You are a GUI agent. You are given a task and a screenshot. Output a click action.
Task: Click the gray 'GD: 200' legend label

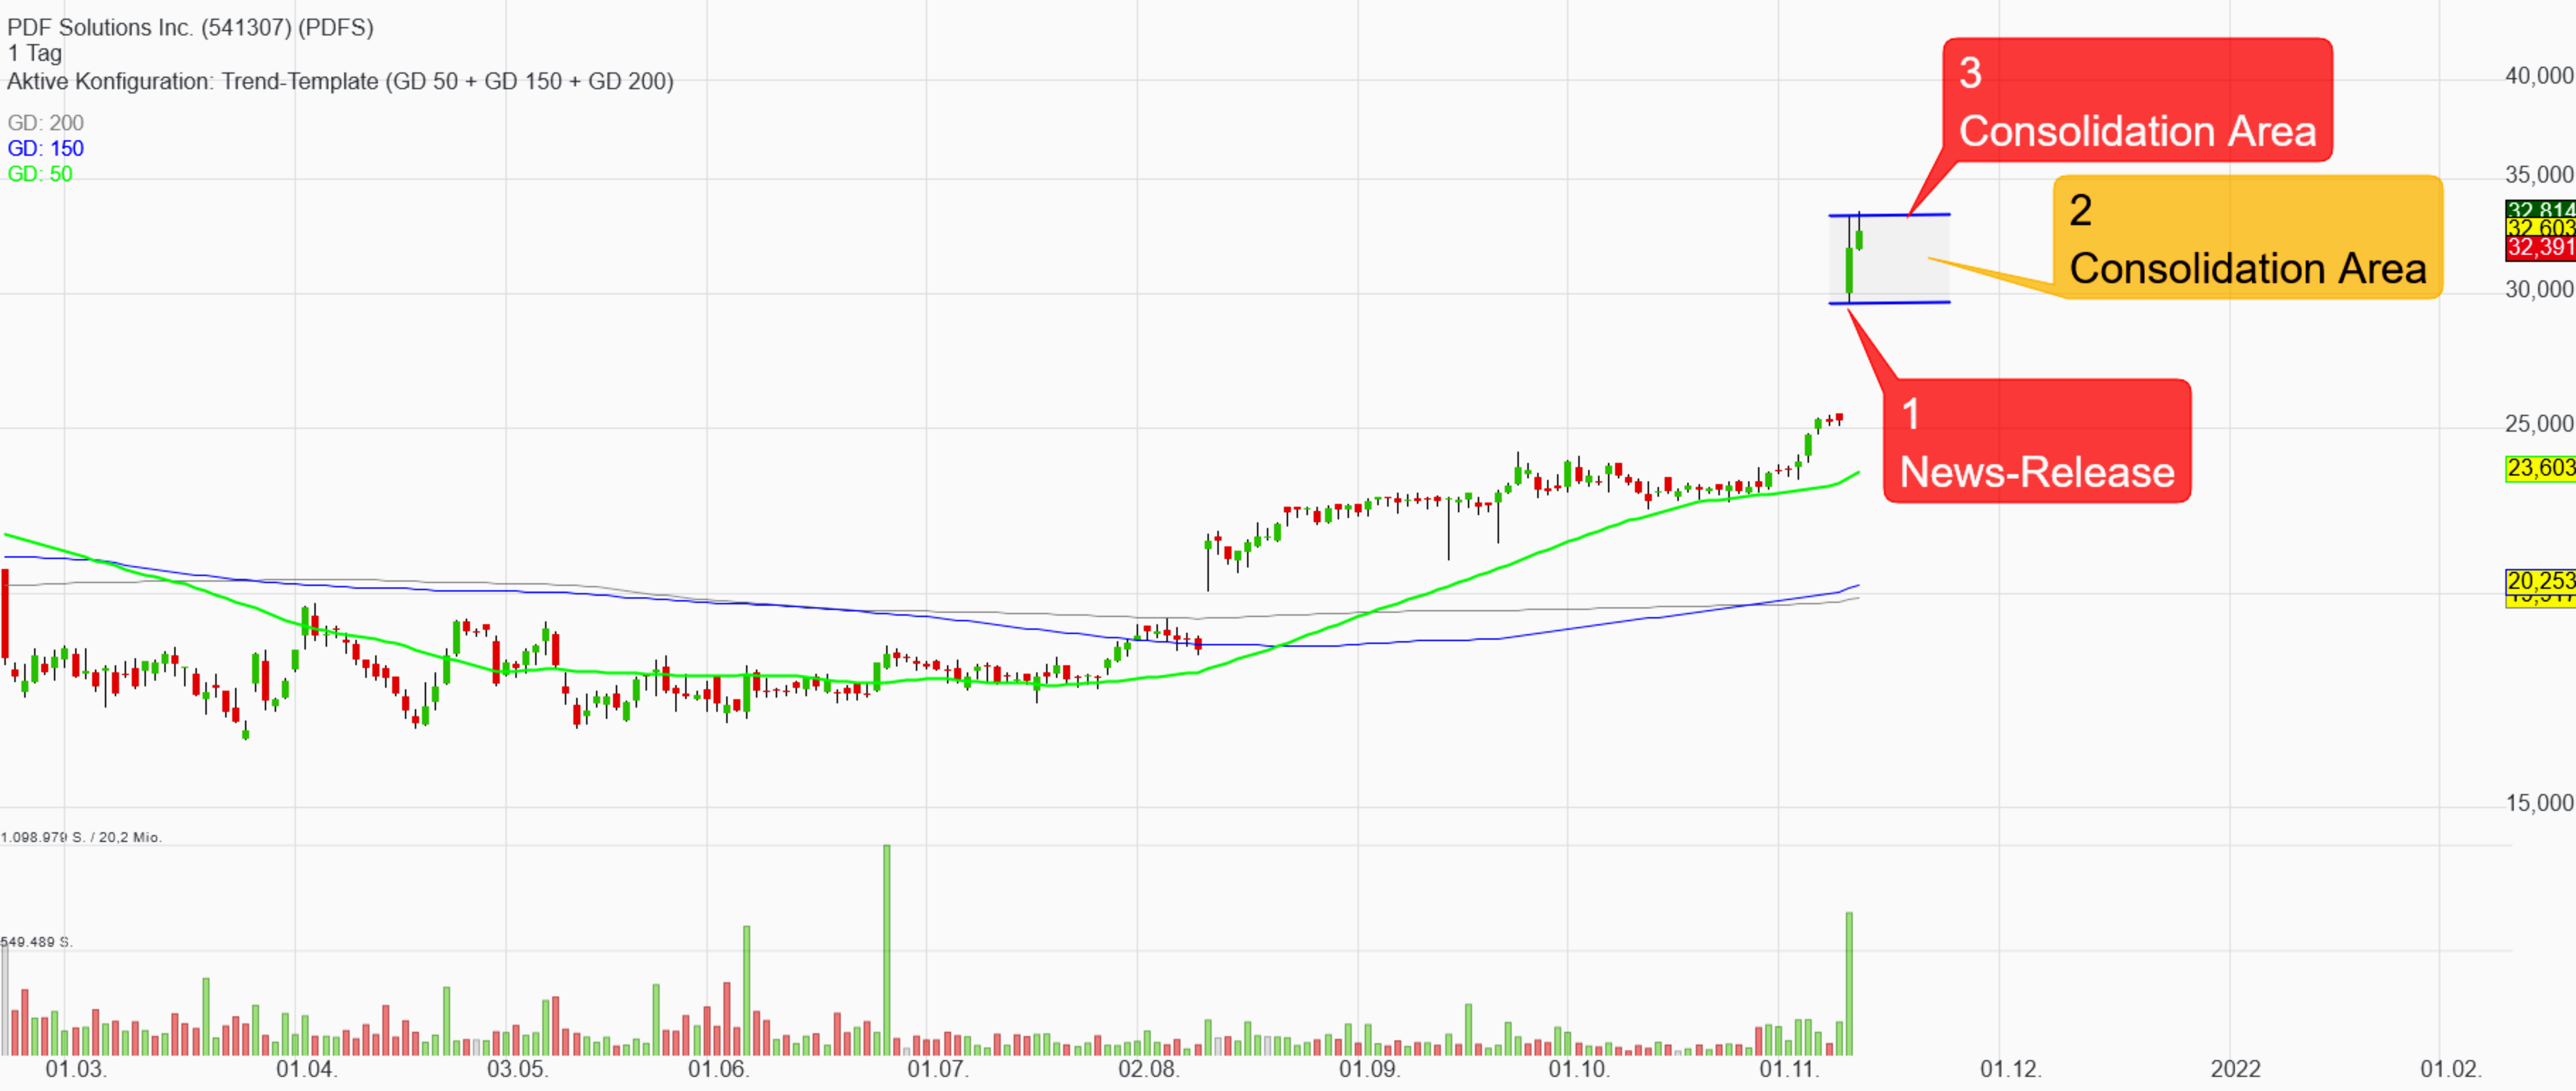tap(45, 123)
